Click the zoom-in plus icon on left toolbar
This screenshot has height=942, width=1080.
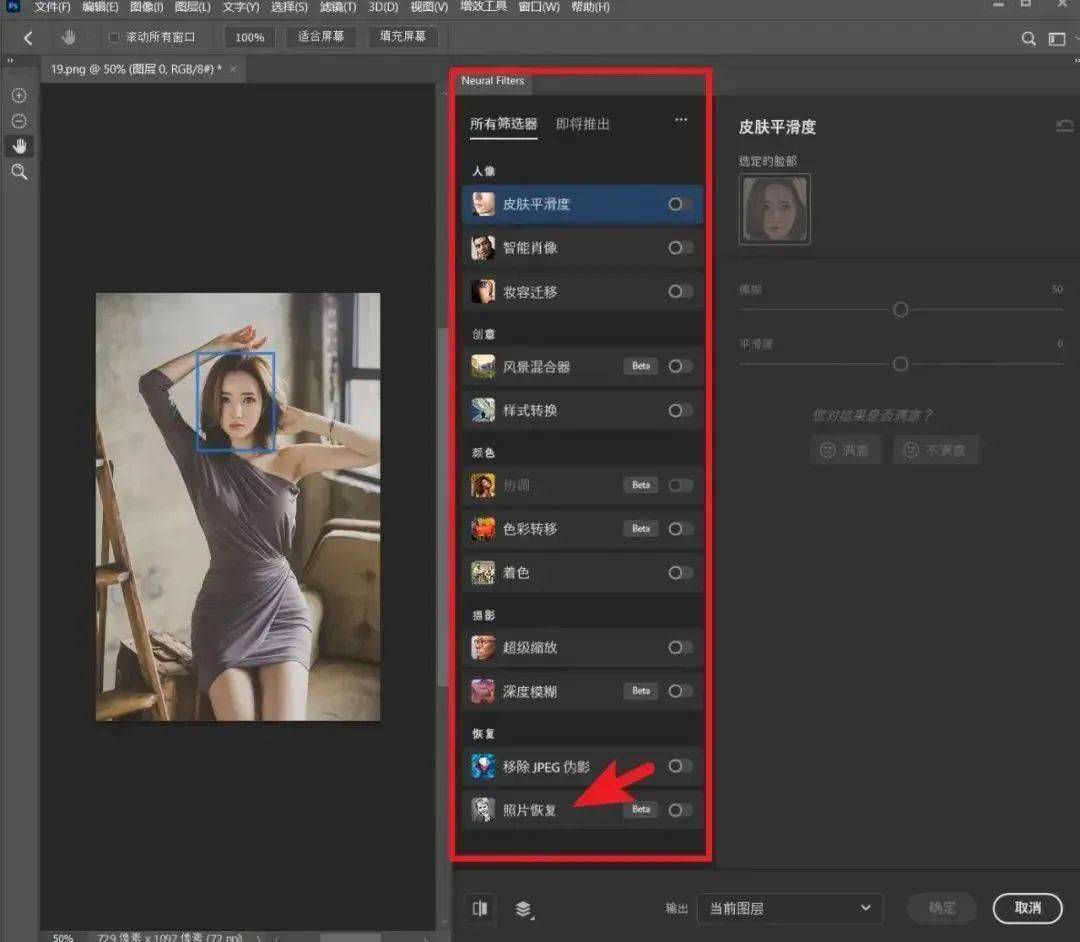19,95
